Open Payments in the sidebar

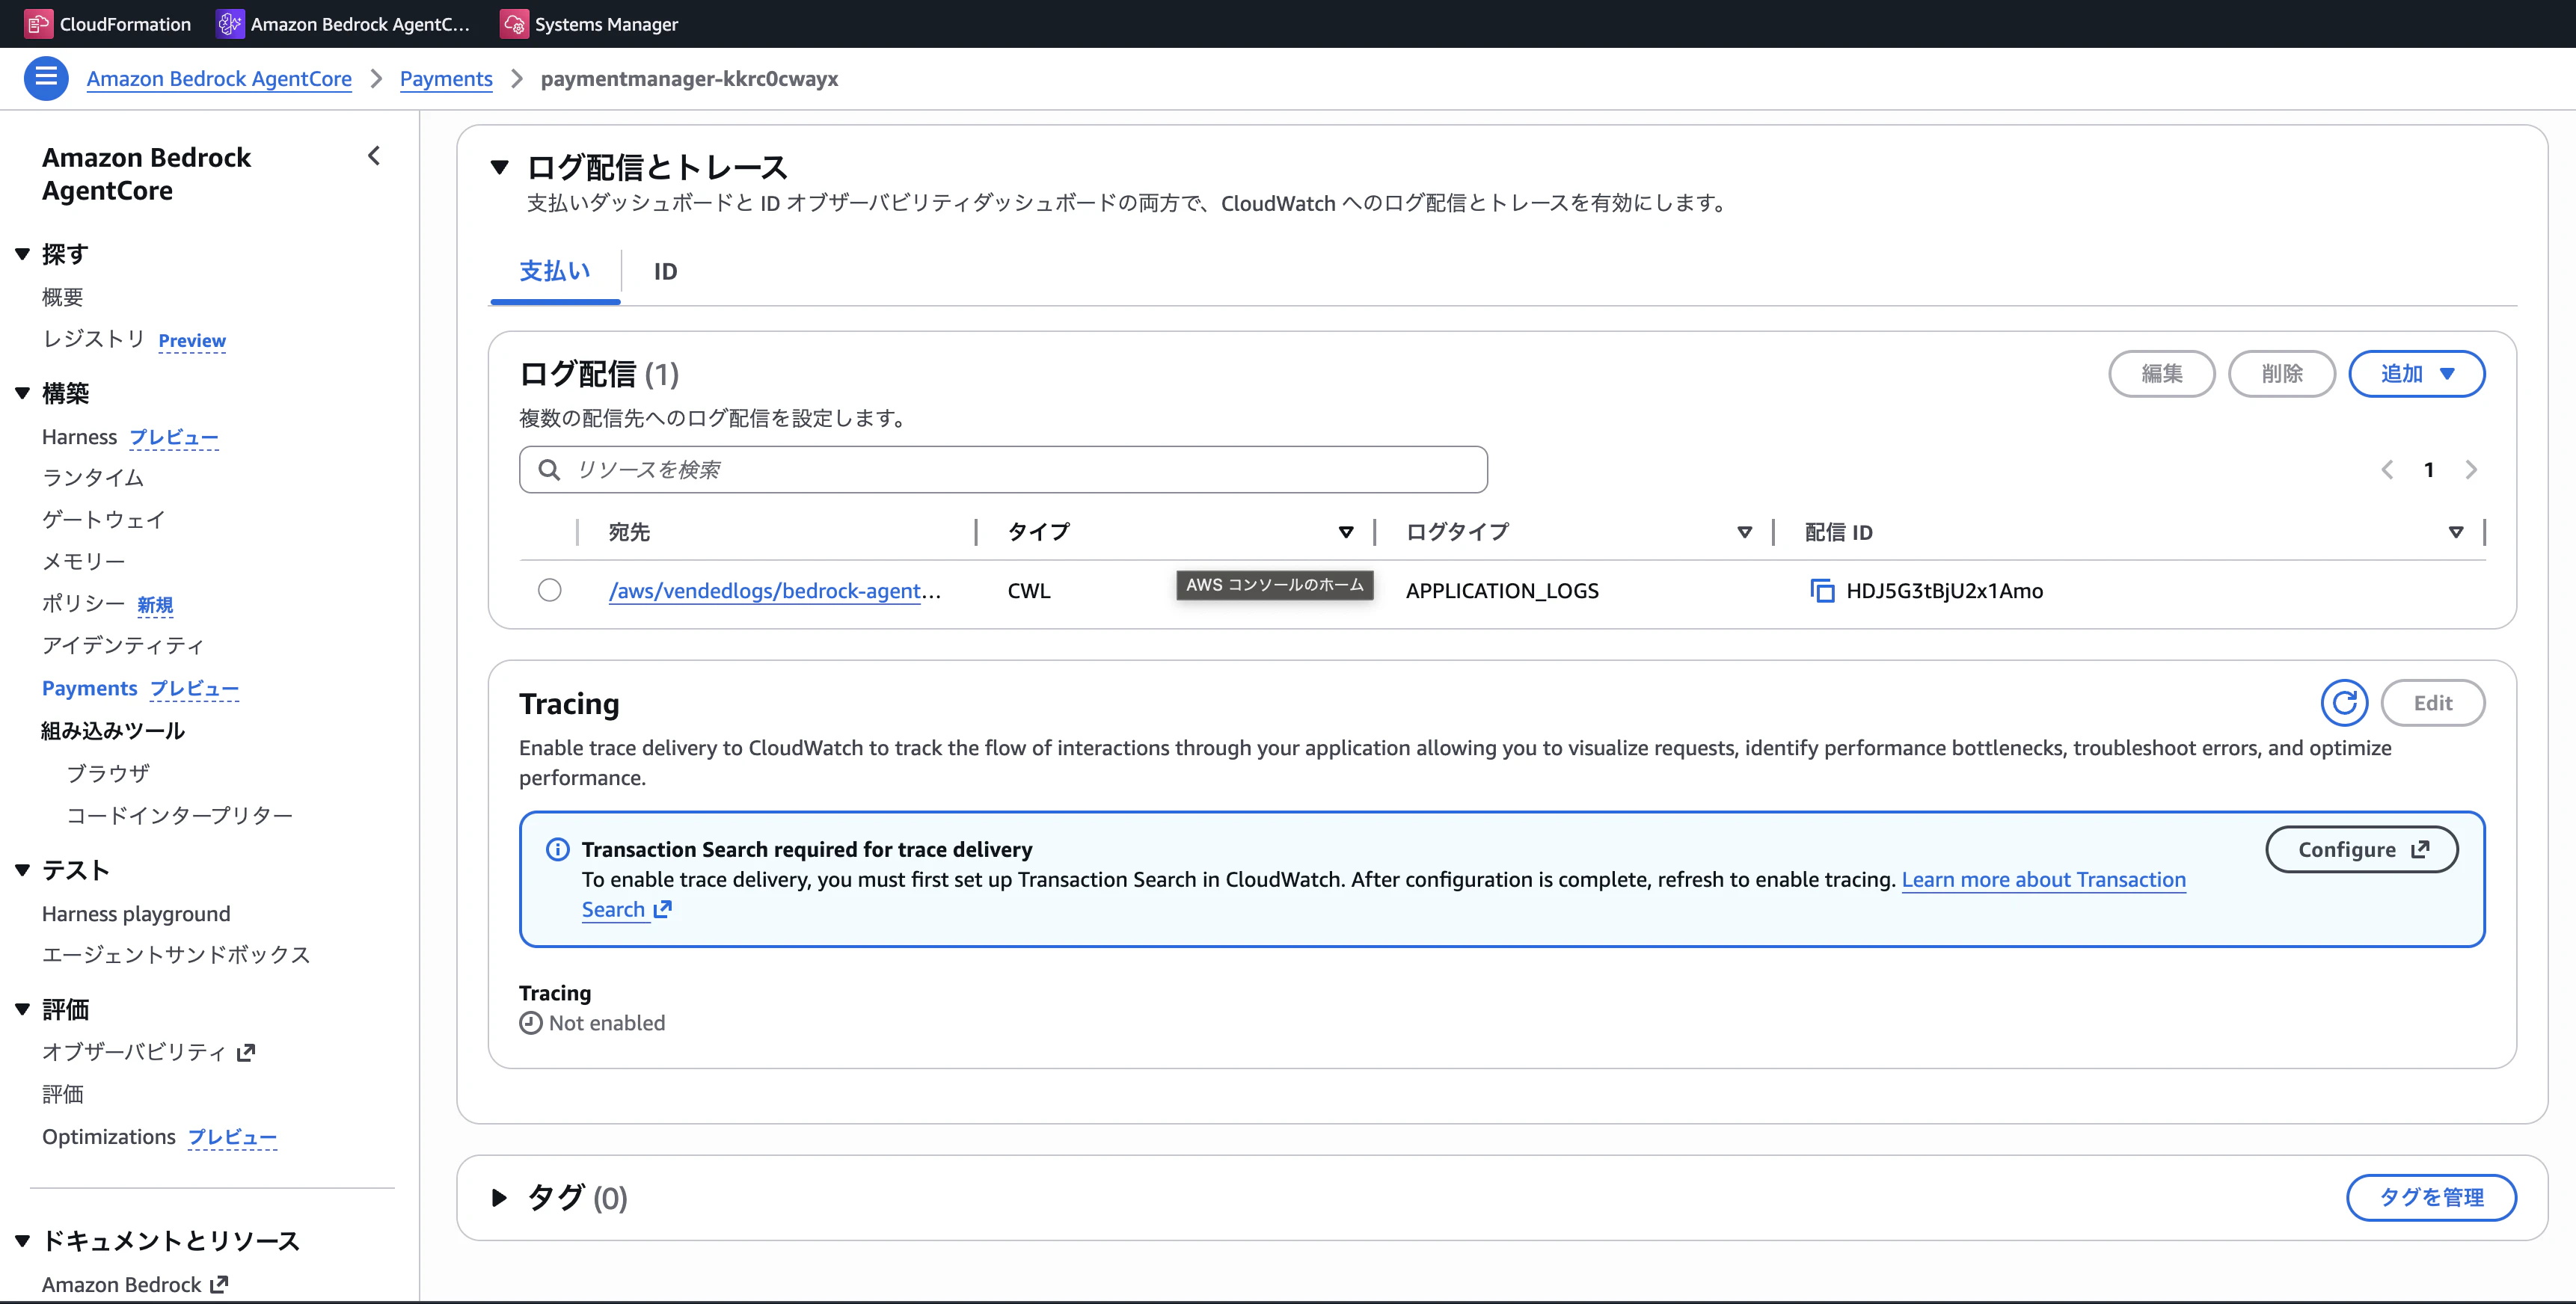[90, 688]
